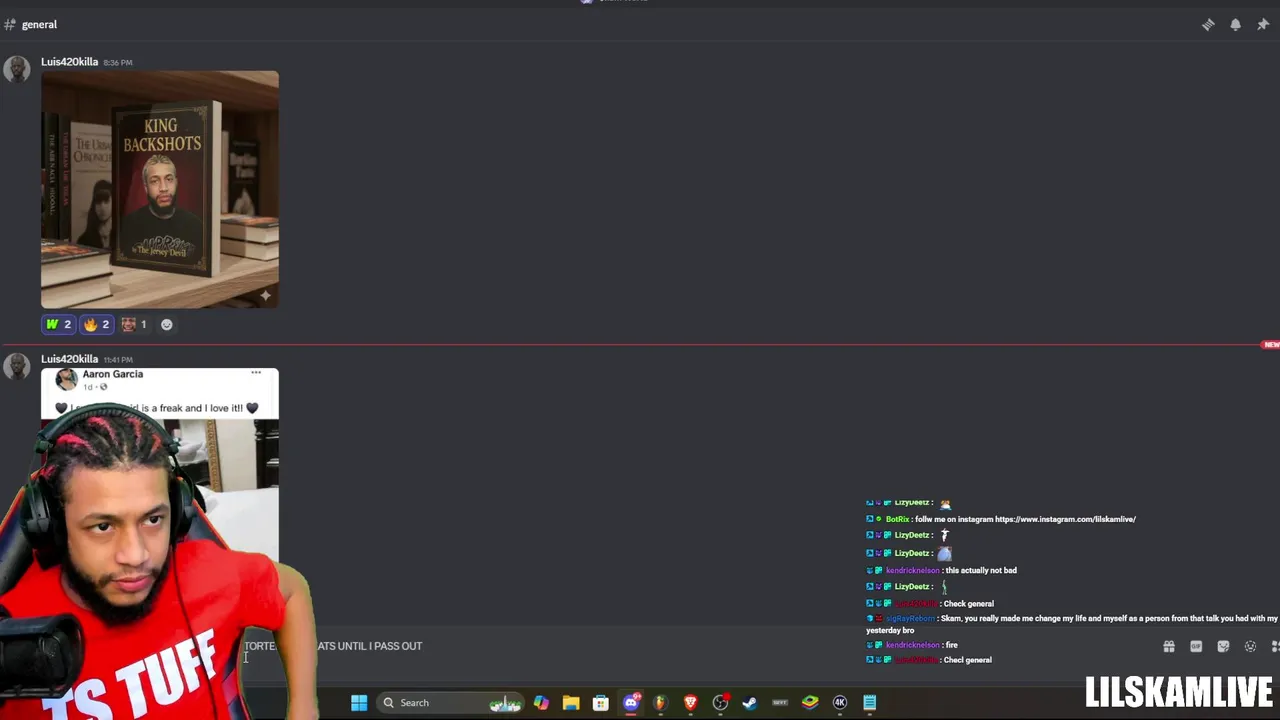
Task: Click the taskbar Search box
Action: point(452,703)
